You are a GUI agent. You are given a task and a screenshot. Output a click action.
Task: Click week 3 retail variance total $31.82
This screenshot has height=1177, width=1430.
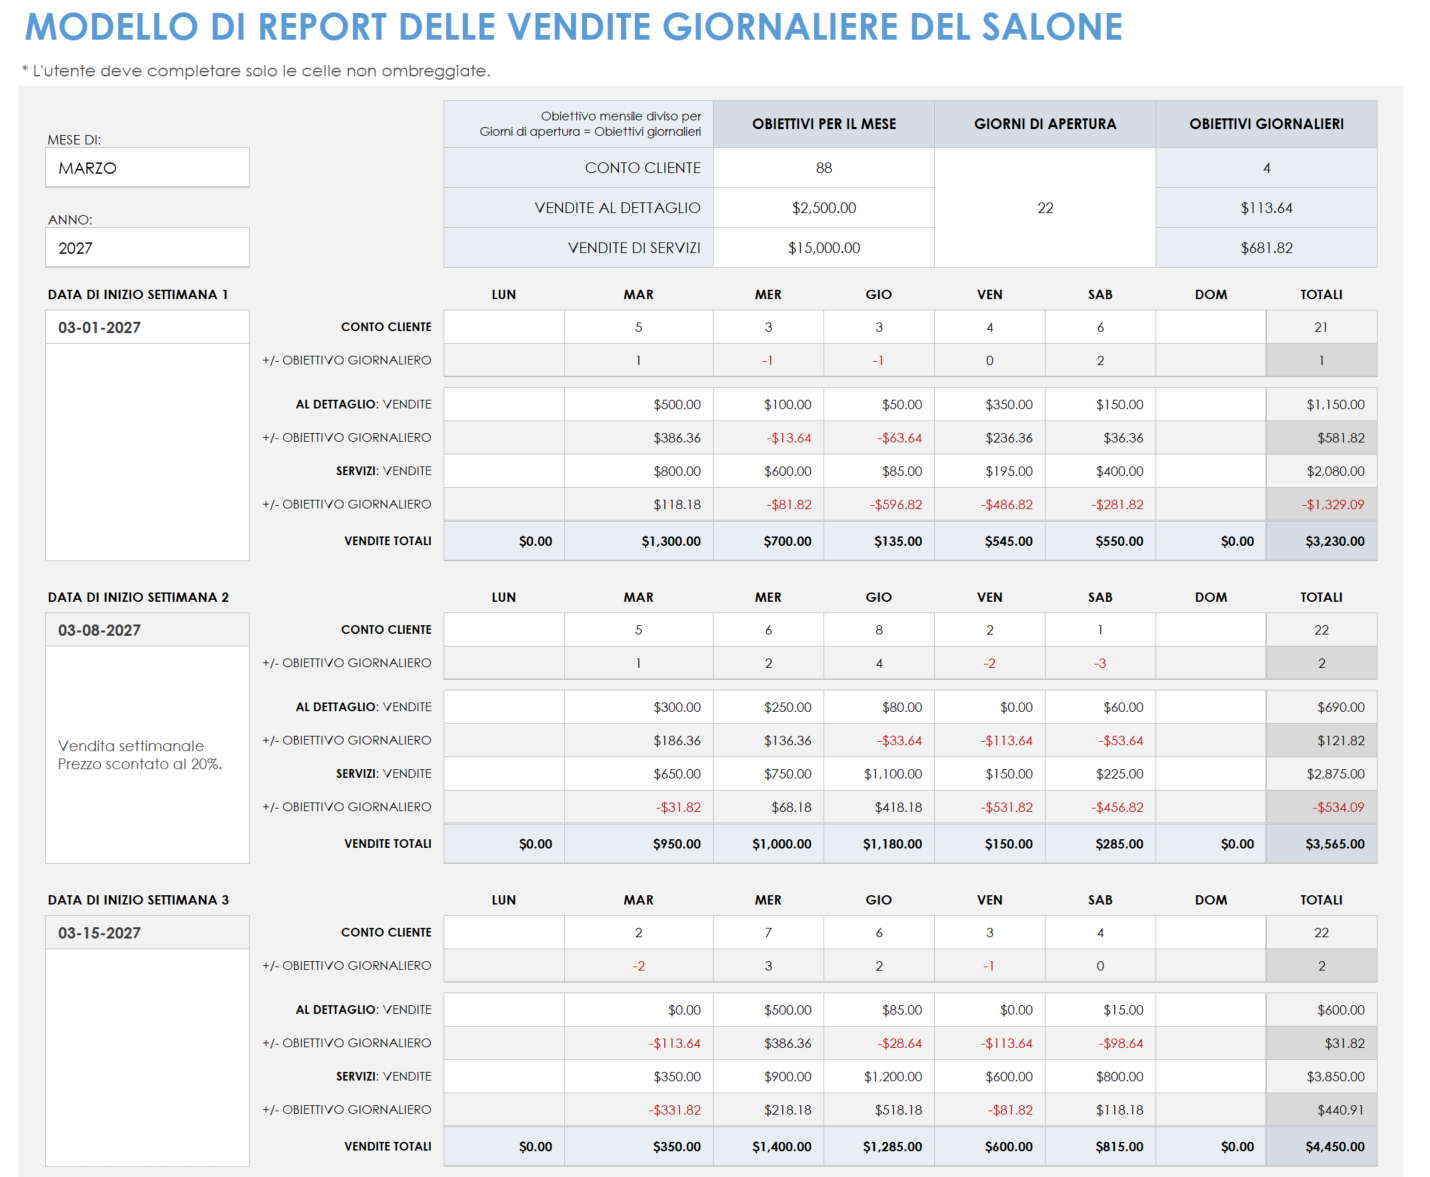coord(1321,1043)
